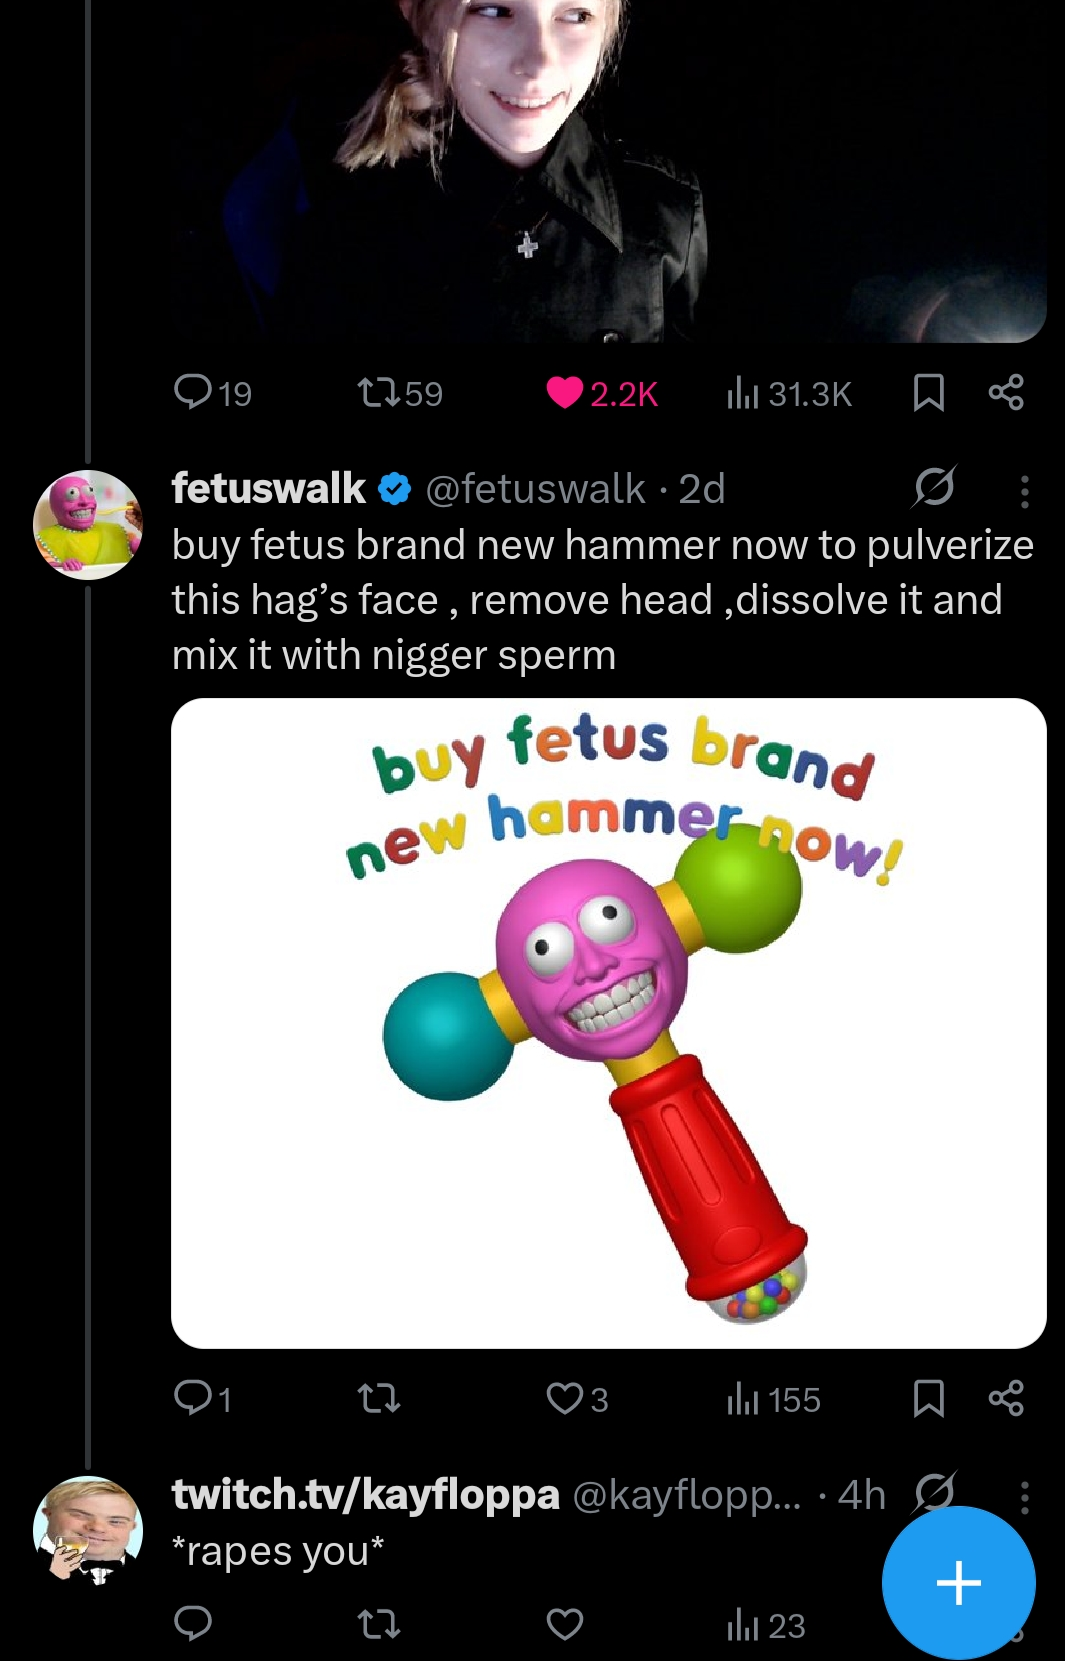
Task: Unlike the post with 2.2K likes
Action: coord(602,393)
